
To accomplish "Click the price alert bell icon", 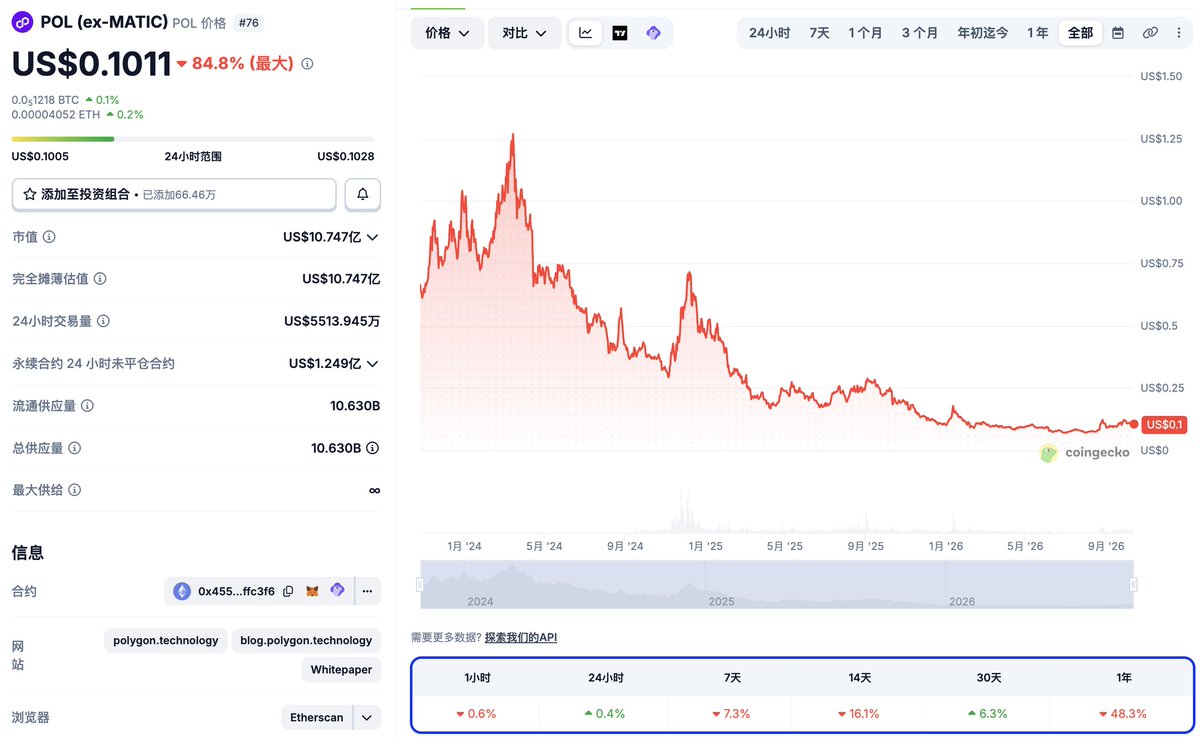I will (362, 194).
